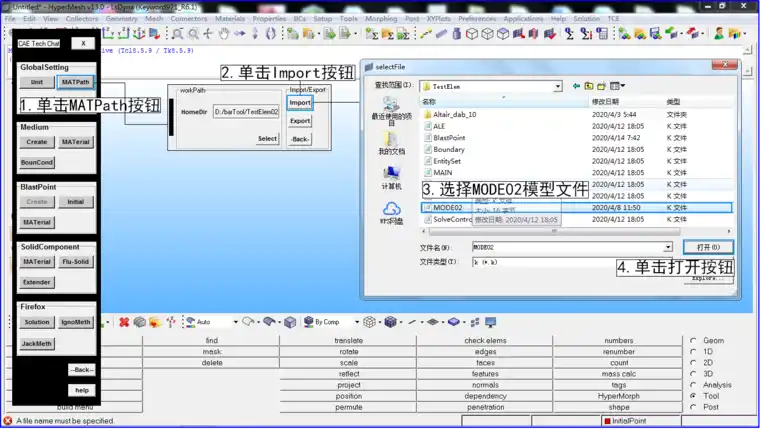Click the 文件名 text field
The image size is (760, 429).
[568, 247]
